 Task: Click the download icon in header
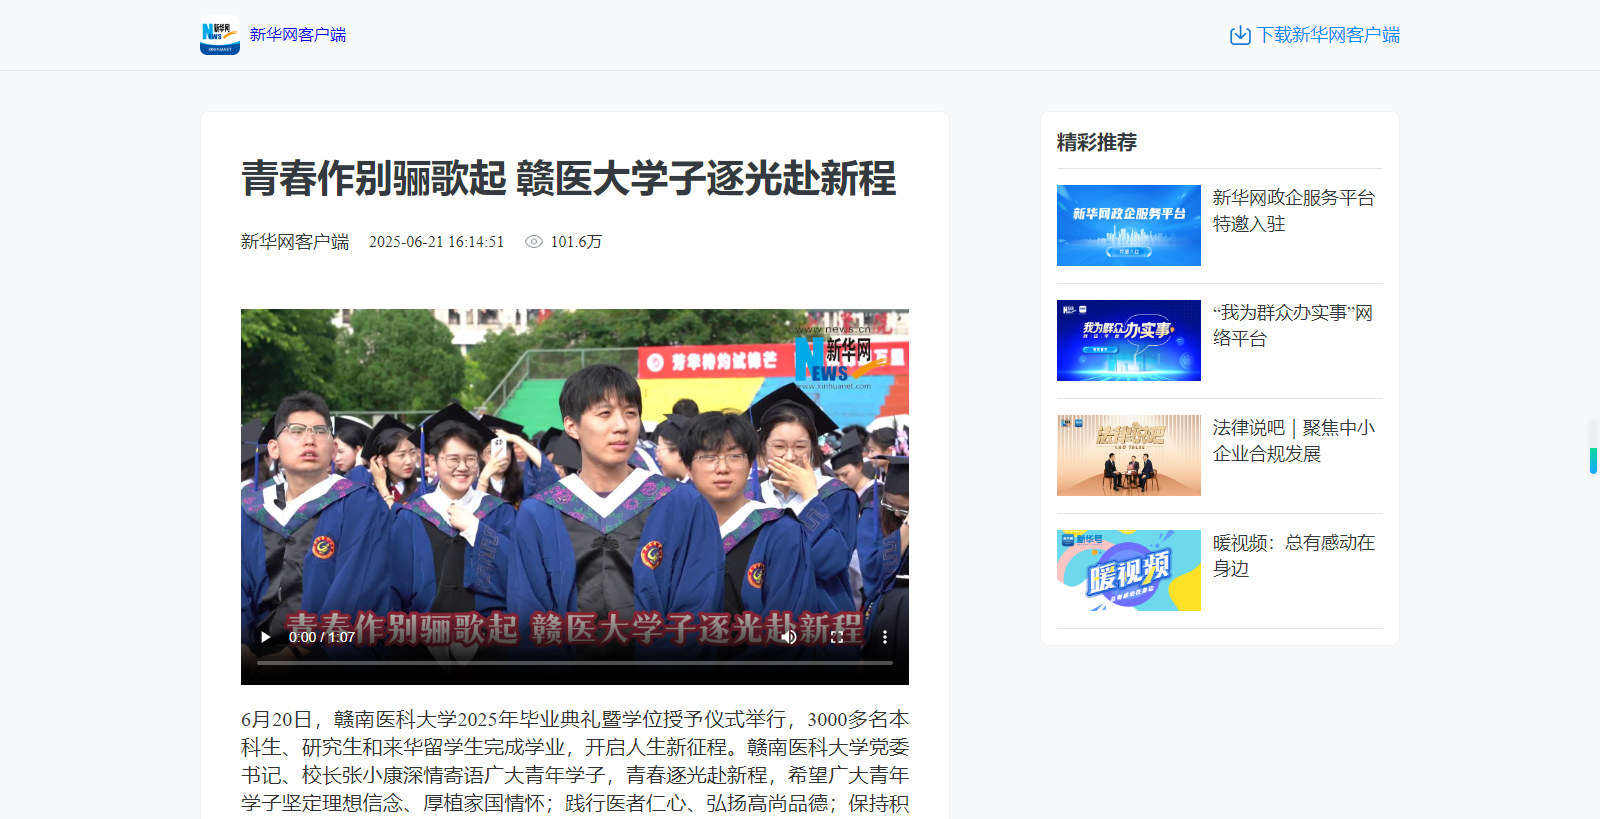(1240, 35)
